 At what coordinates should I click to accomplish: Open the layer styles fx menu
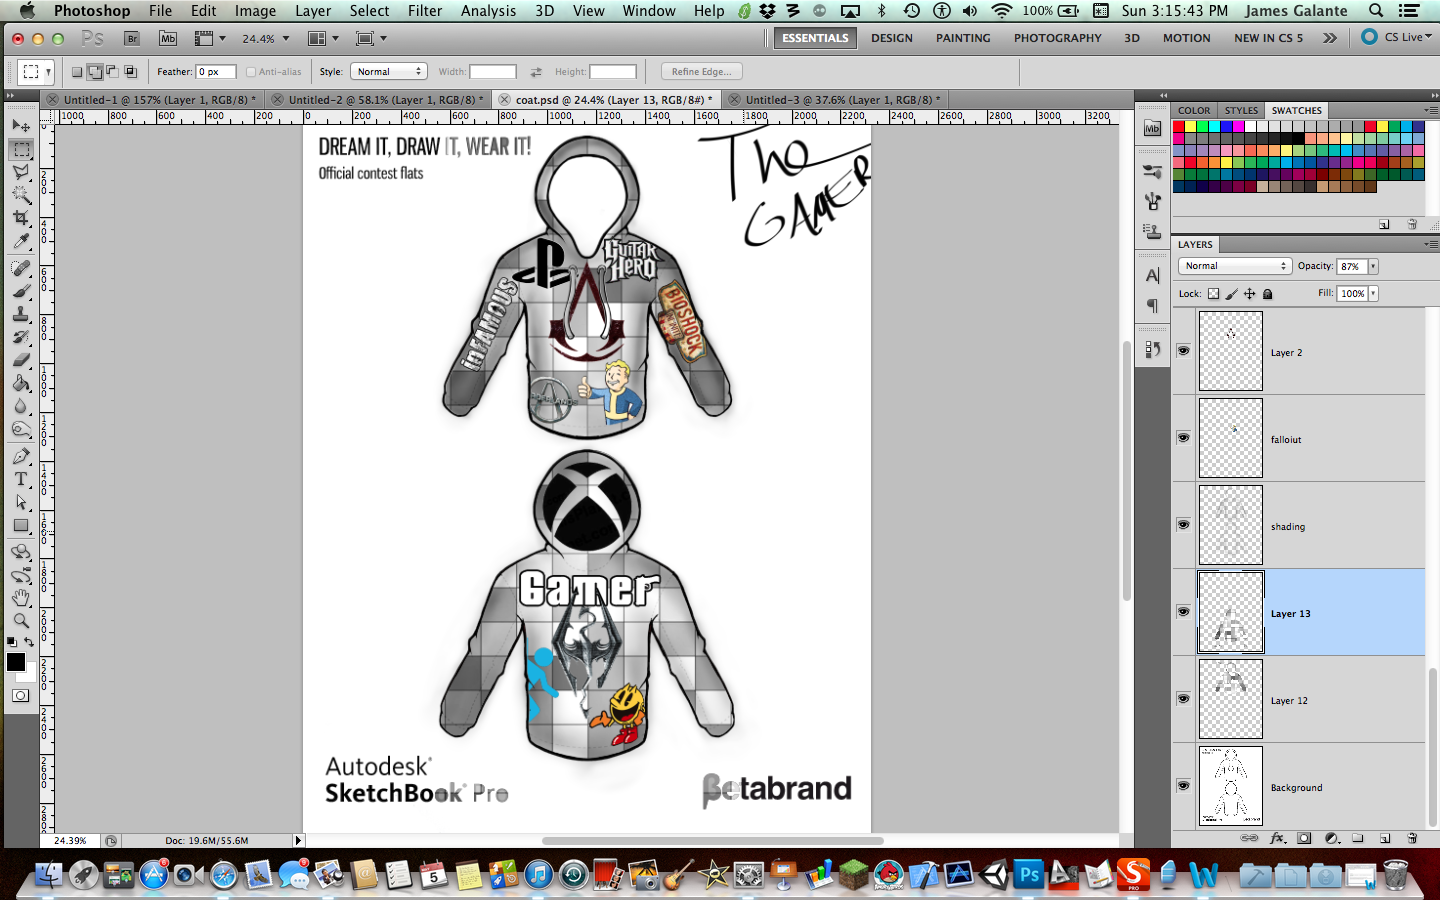tap(1277, 838)
